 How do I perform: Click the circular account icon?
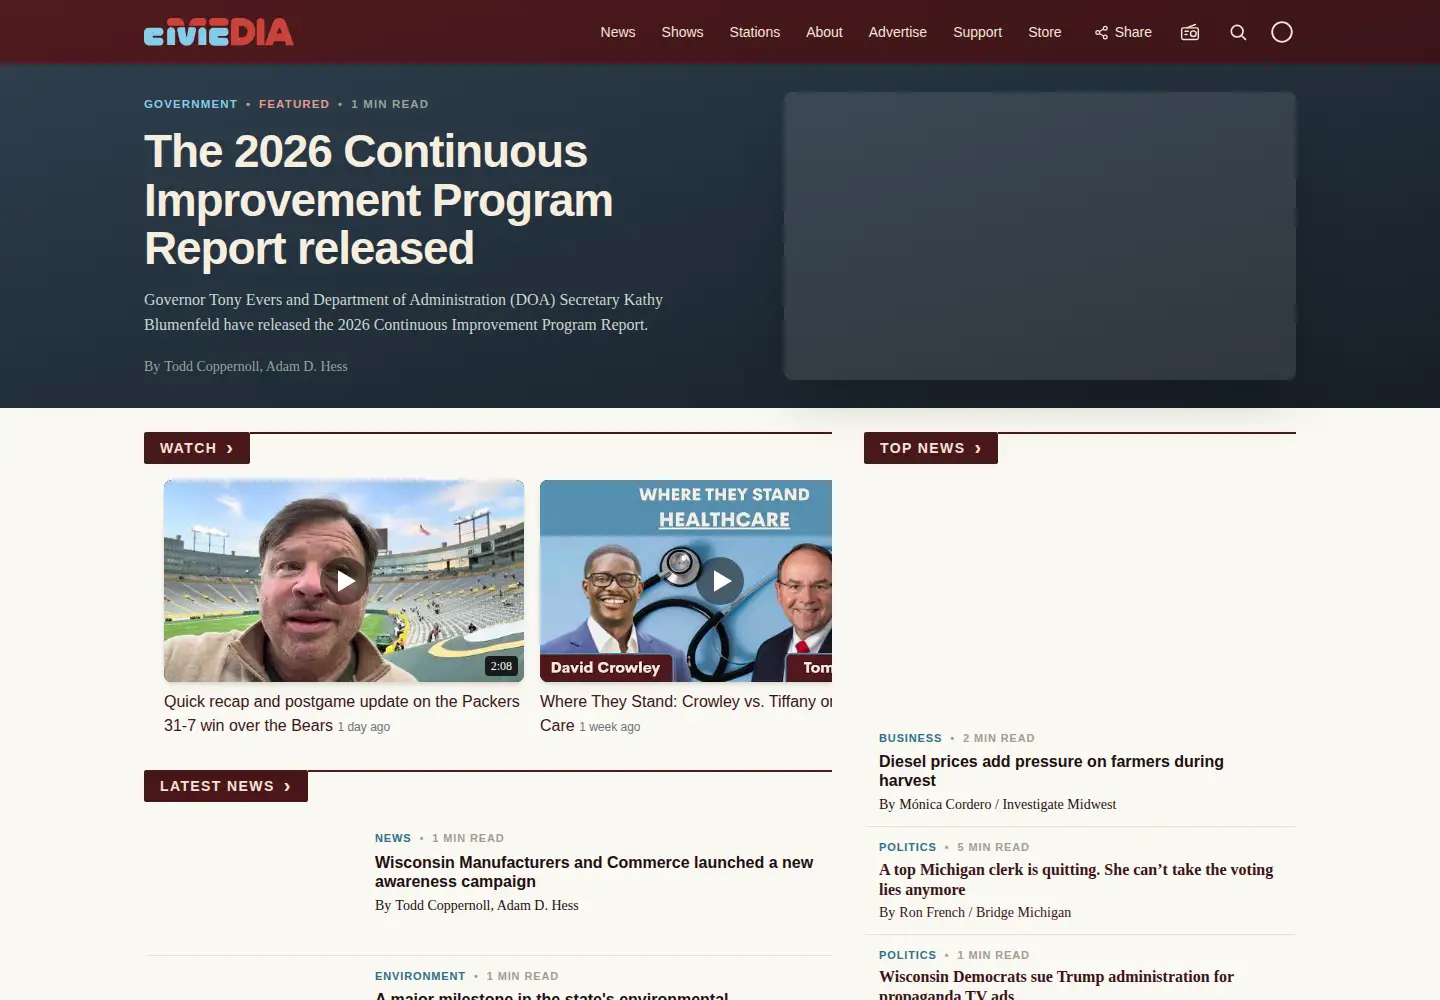click(1282, 32)
